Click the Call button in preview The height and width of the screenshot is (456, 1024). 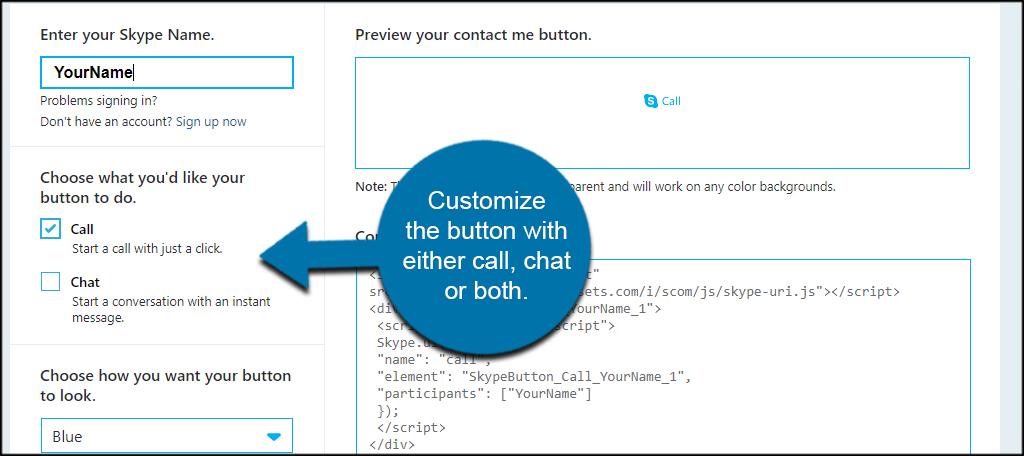click(662, 101)
